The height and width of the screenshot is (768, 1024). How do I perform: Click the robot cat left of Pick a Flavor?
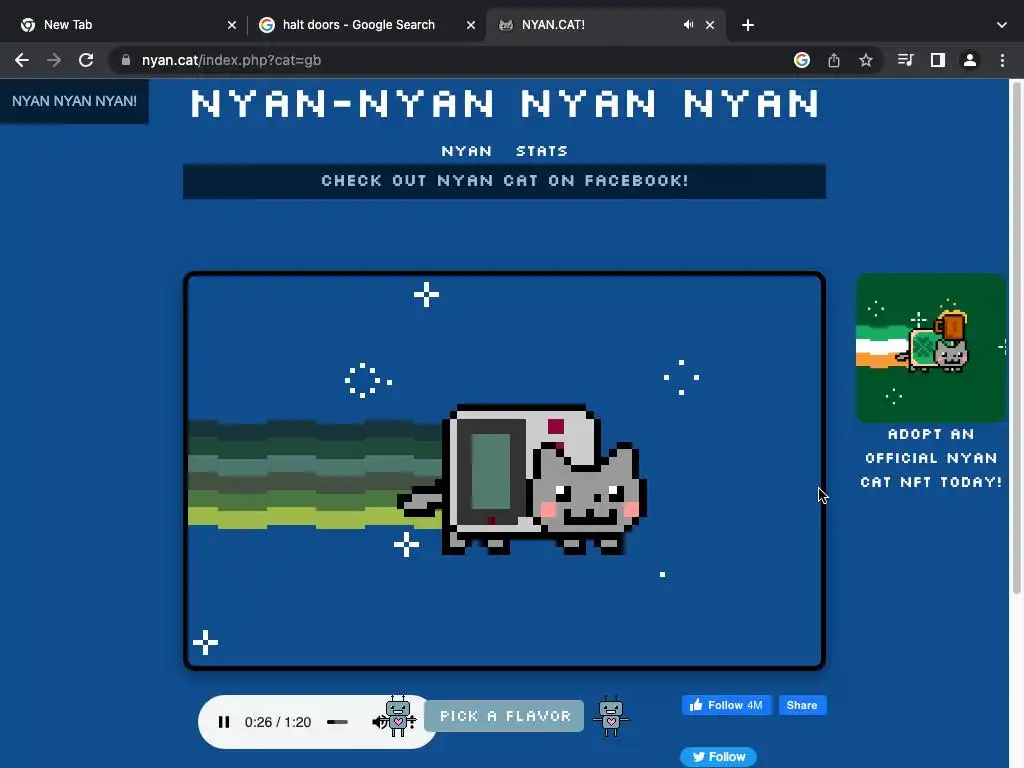coord(398,716)
